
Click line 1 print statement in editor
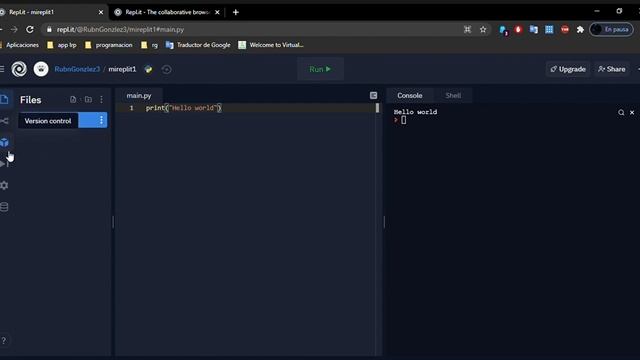click(x=184, y=108)
